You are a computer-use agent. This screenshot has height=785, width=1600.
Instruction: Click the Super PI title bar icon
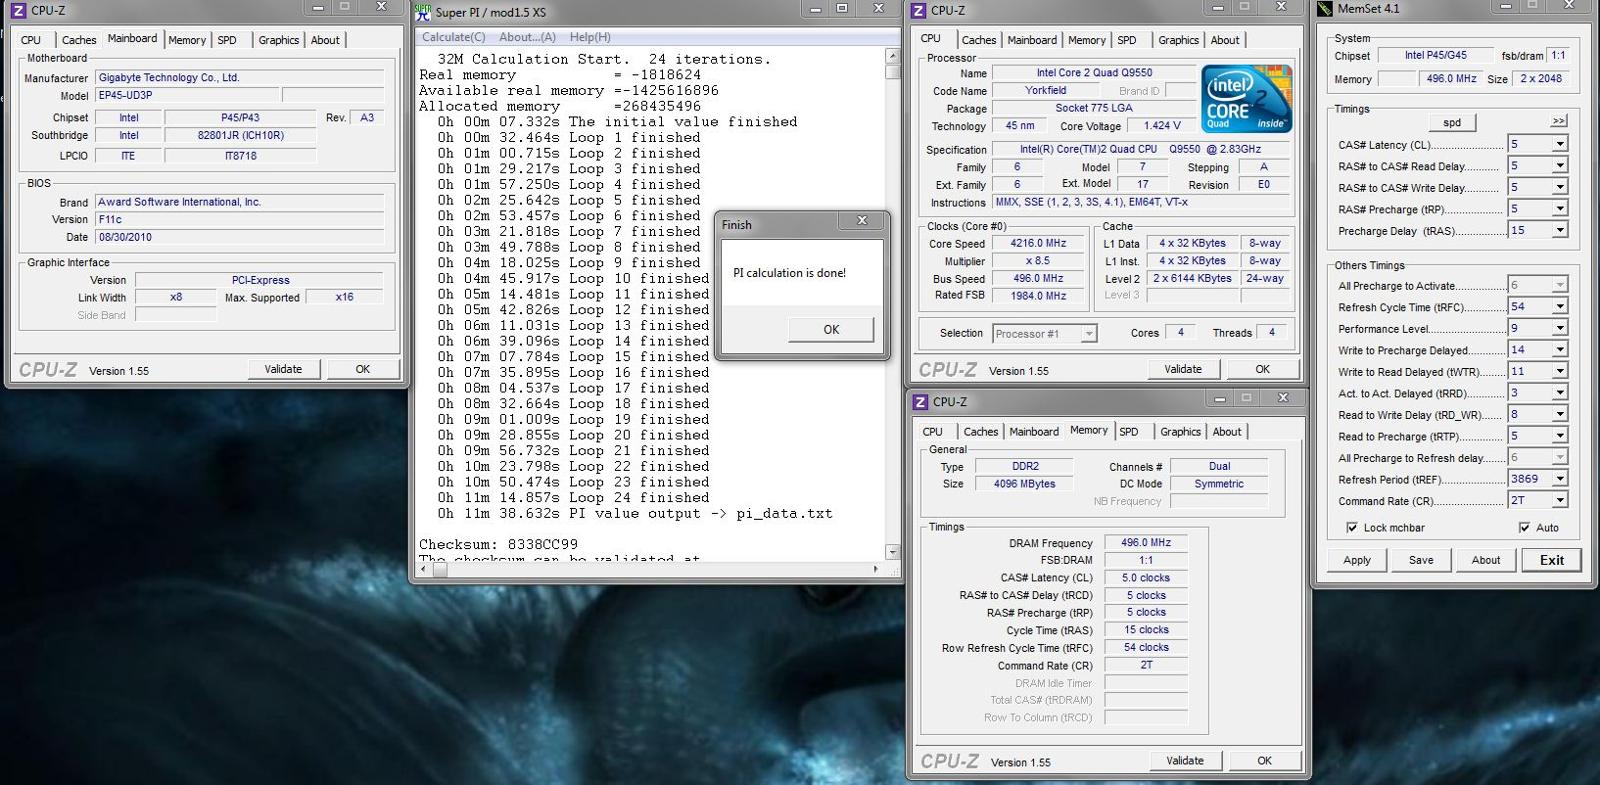(422, 12)
